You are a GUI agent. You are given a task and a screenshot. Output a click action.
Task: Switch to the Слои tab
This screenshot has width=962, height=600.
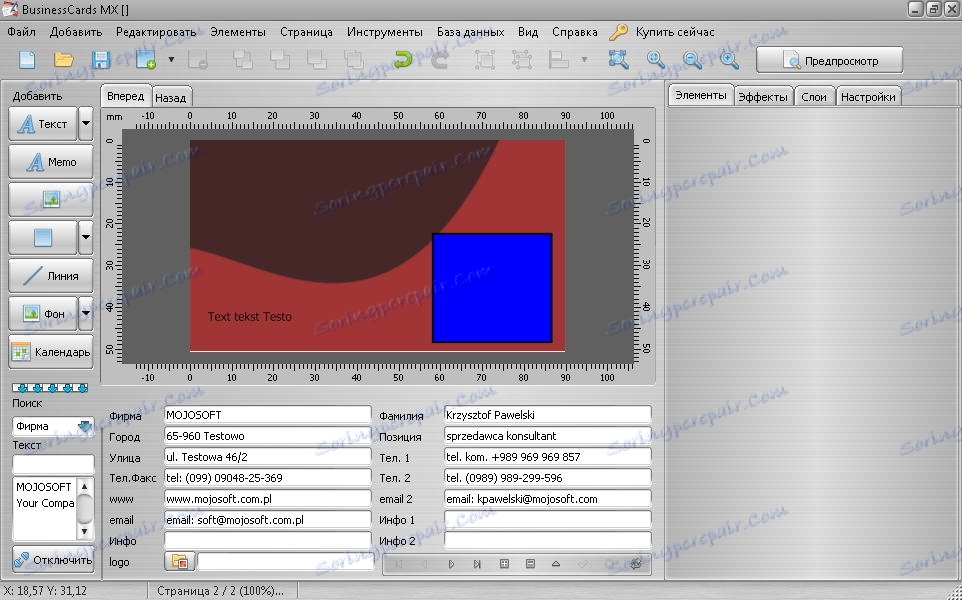tap(813, 97)
